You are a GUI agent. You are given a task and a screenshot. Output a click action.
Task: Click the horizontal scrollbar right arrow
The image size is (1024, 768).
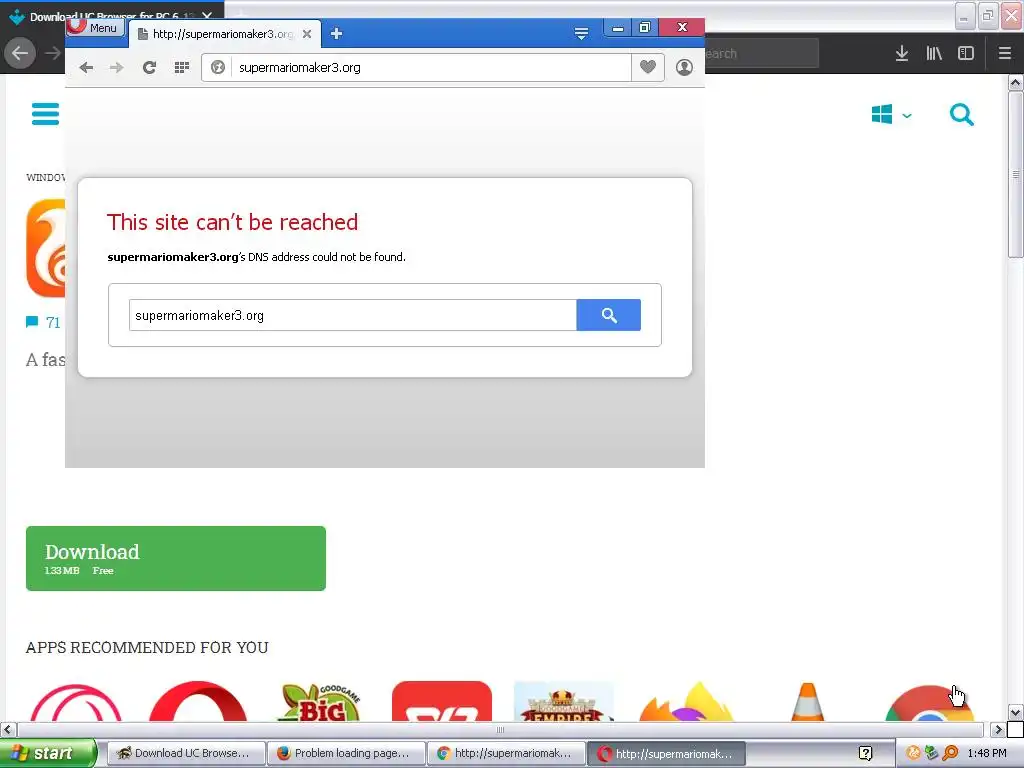[997, 729]
